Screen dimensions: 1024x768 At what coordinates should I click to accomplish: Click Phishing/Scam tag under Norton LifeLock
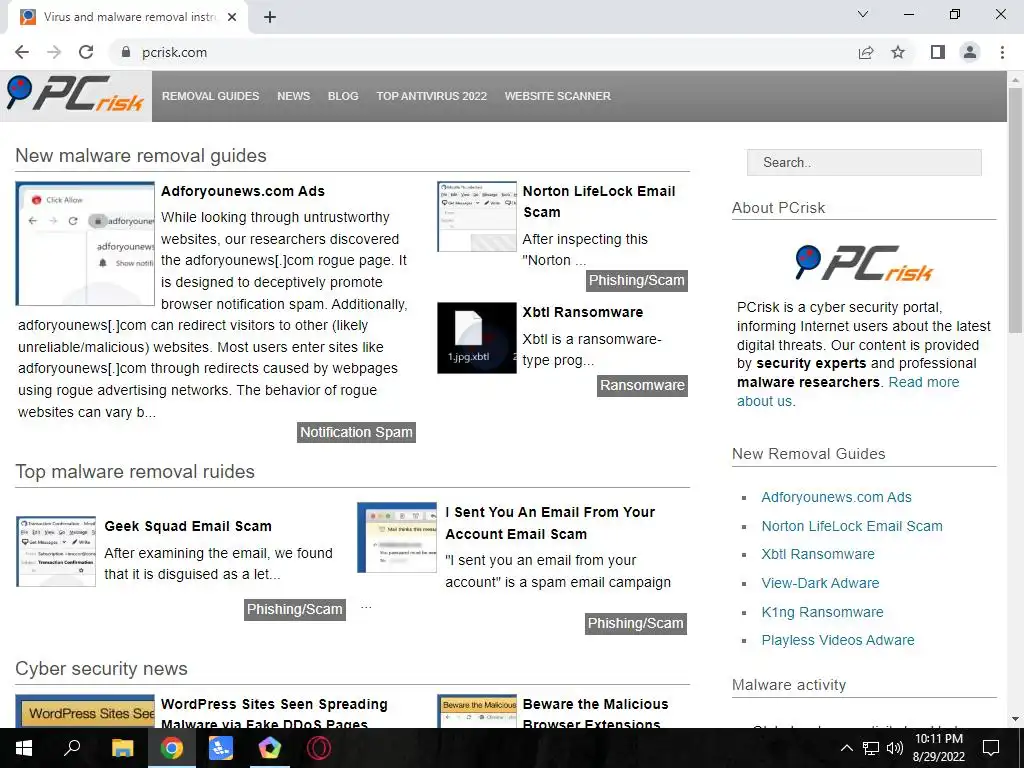tap(636, 281)
